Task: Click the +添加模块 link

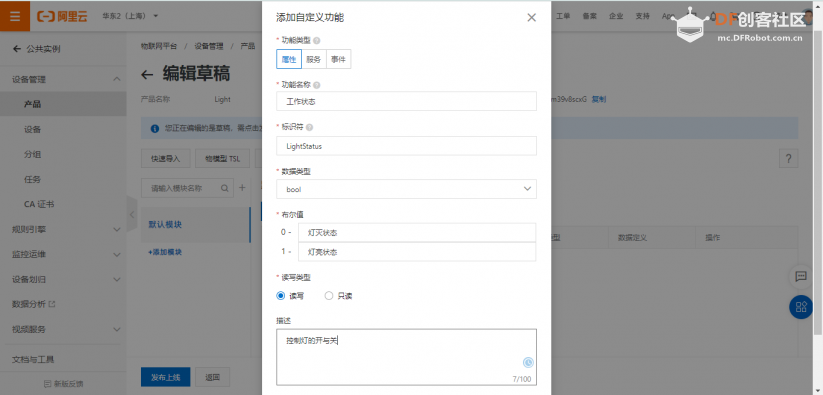Action: click(165, 252)
